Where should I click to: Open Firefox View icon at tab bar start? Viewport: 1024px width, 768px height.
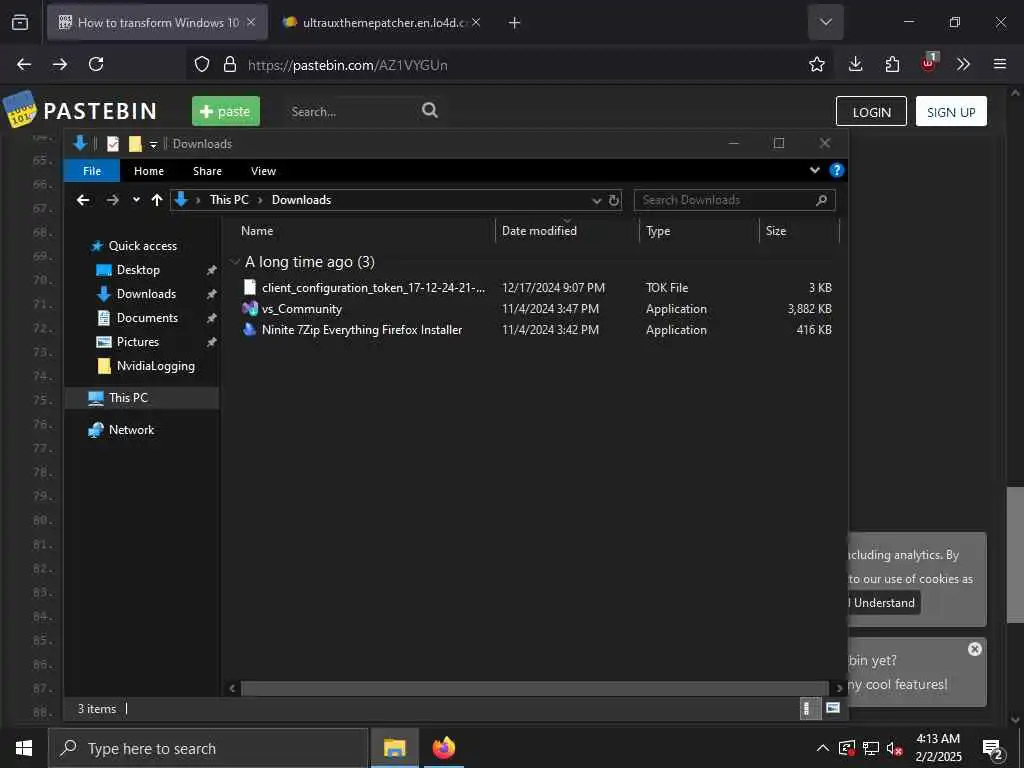[x=20, y=22]
